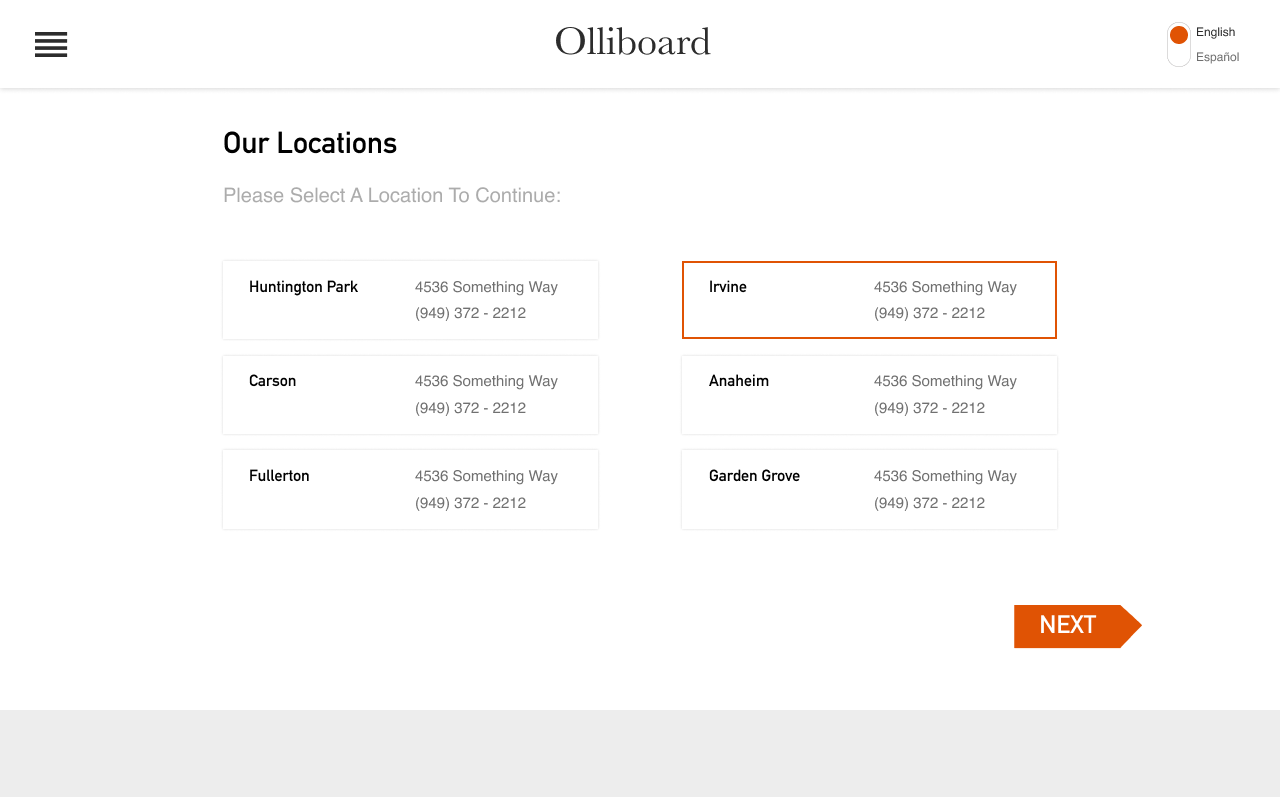Click the Olliboard logo
Image resolution: width=1280 pixels, height=797 pixels.
pyautogui.click(x=632, y=42)
